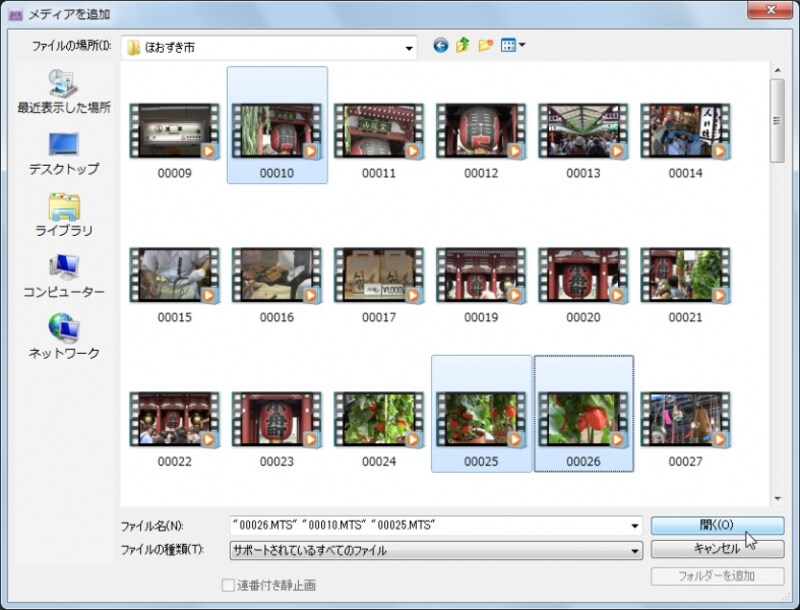Open Computer (コンピューター) in sidebar
The width and height of the screenshot is (800, 610).
point(63,276)
